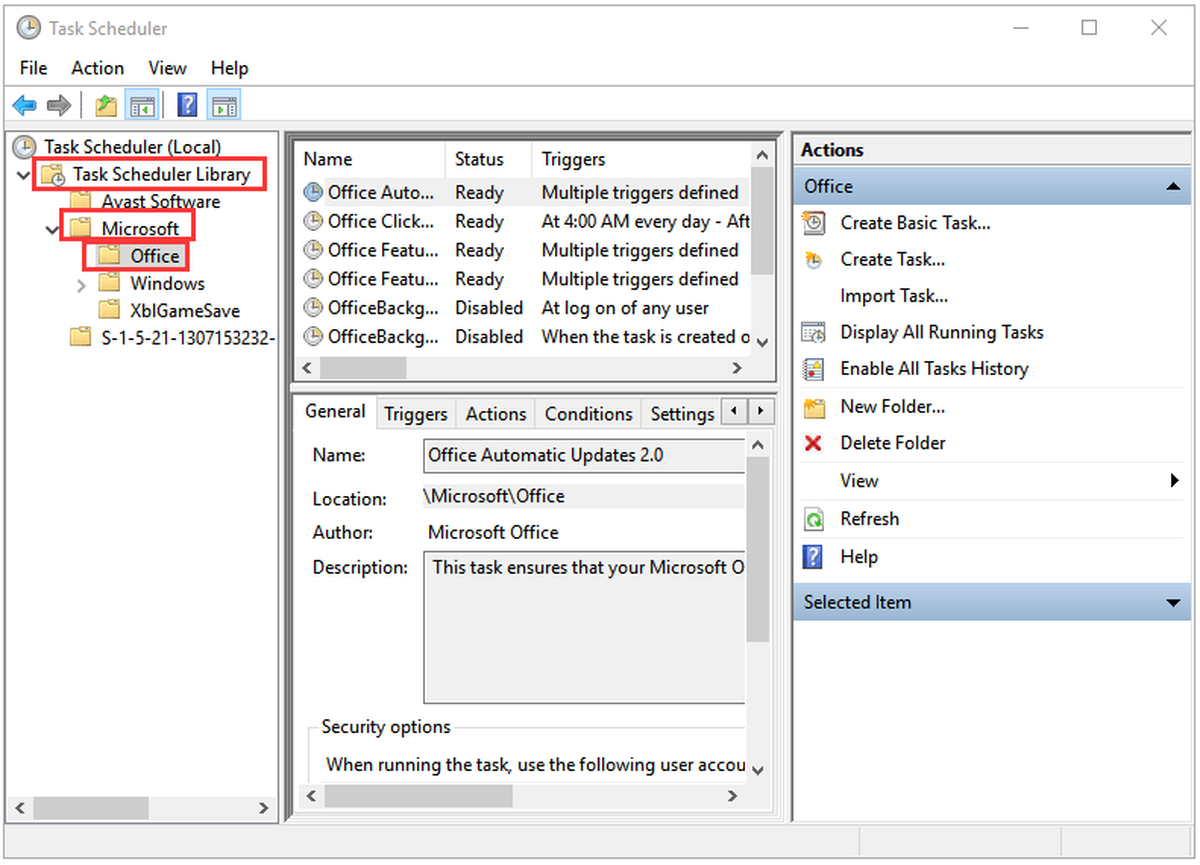Click the Forward arrow toolbar icon
This screenshot has width=1200, height=865.
pos(59,105)
